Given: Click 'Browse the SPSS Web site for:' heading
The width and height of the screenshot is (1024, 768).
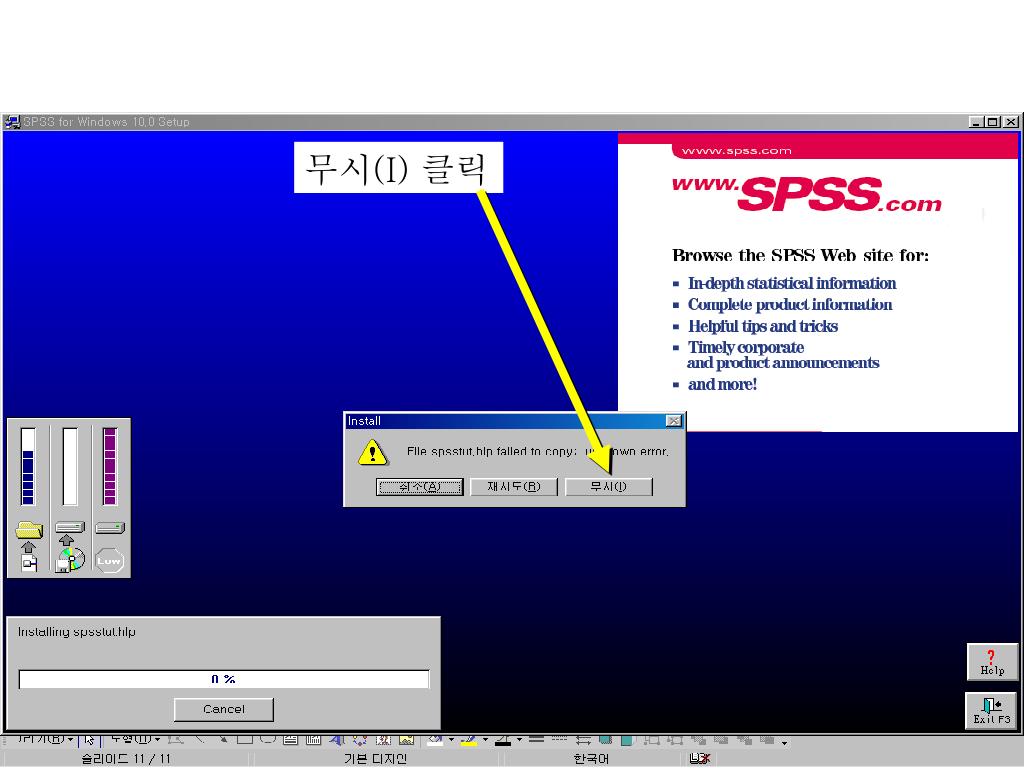Looking at the screenshot, I should 800,255.
